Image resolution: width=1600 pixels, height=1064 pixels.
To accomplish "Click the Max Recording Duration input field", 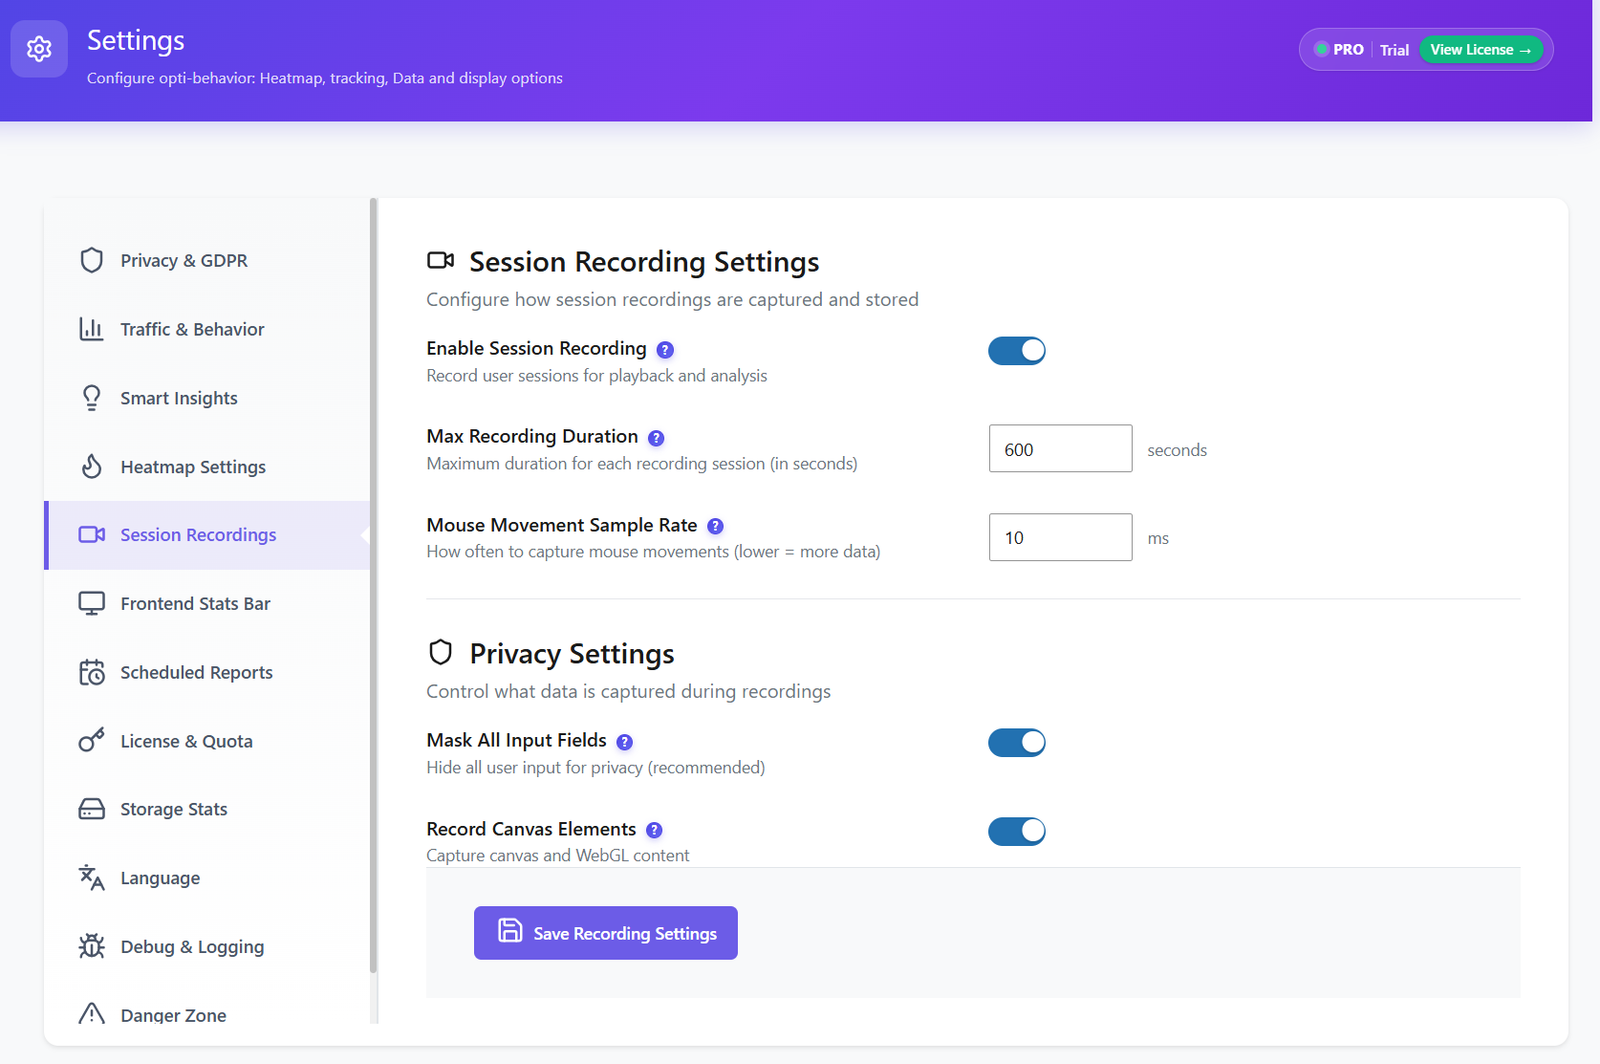I will point(1061,449).
